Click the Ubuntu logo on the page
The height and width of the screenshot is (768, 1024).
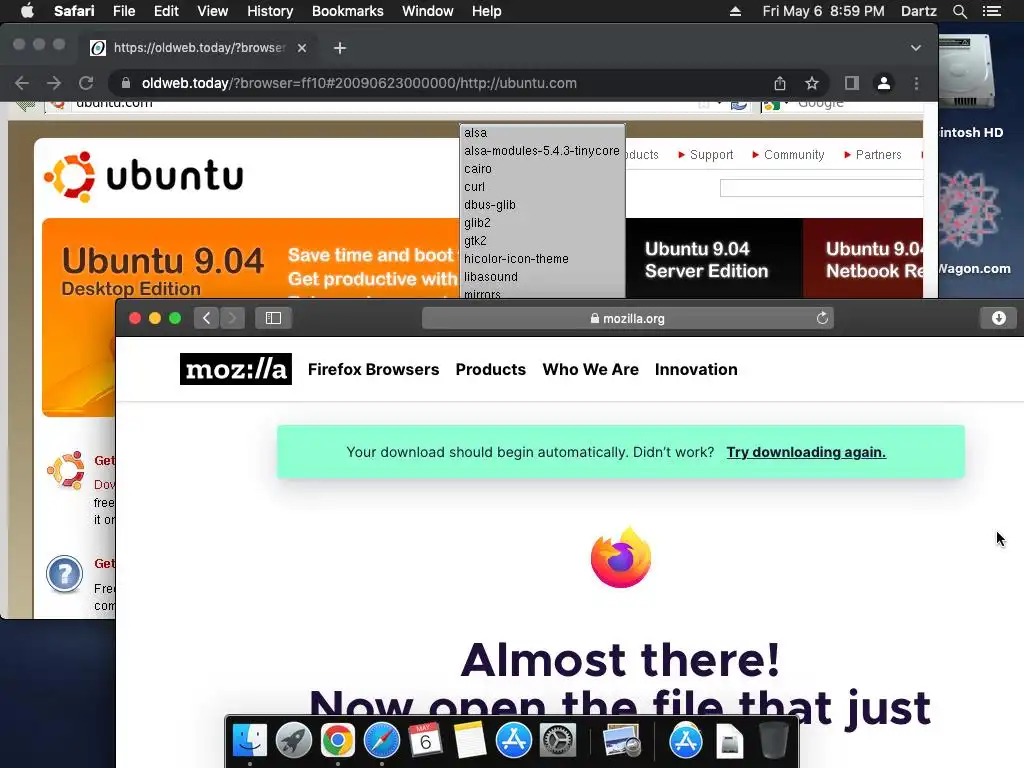[144, 176]
